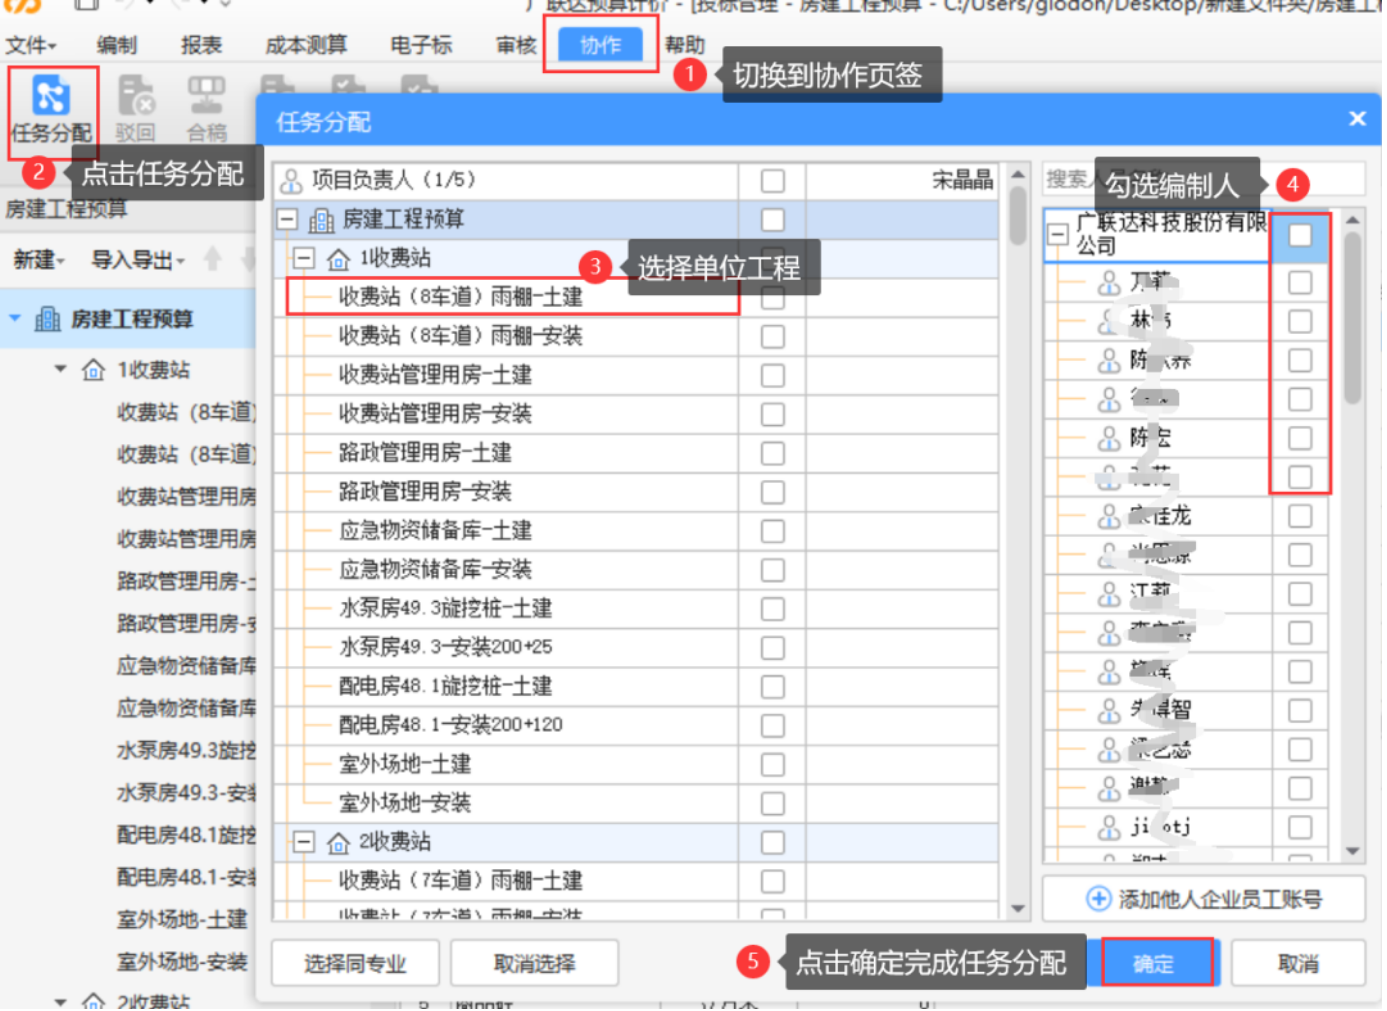
Task: Click building icon of 房建工程预算 in dialog
Action: point(321,220)
